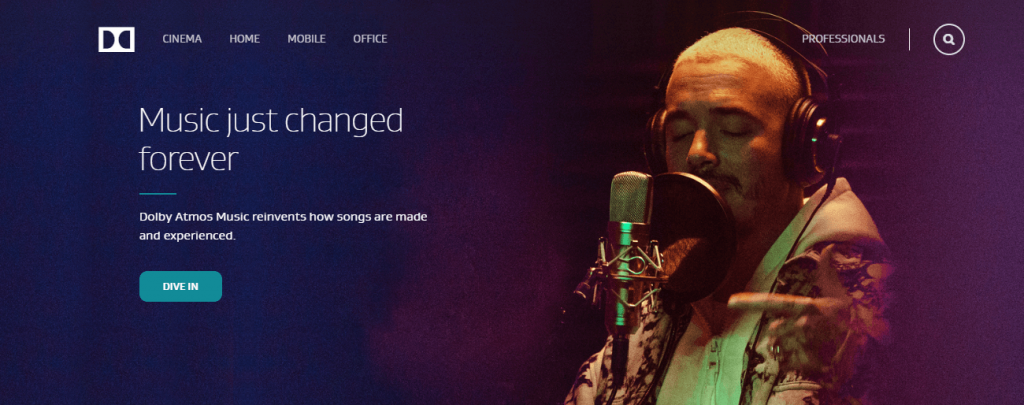Viewport: 1024px width, 405px height.
Task: Click the DIVE IN button
Action: (180, 286)
